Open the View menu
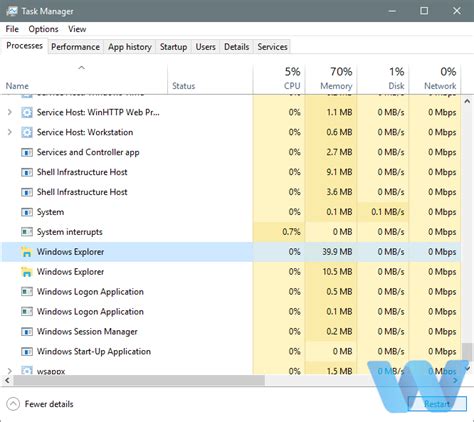The image size is (474, 422). [77, 29]
